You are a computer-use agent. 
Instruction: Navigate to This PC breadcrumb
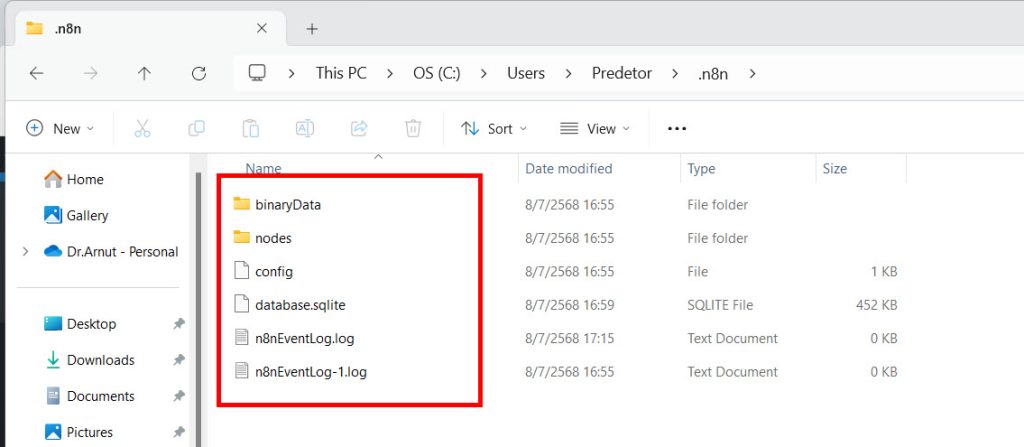(x=341, y=73)
